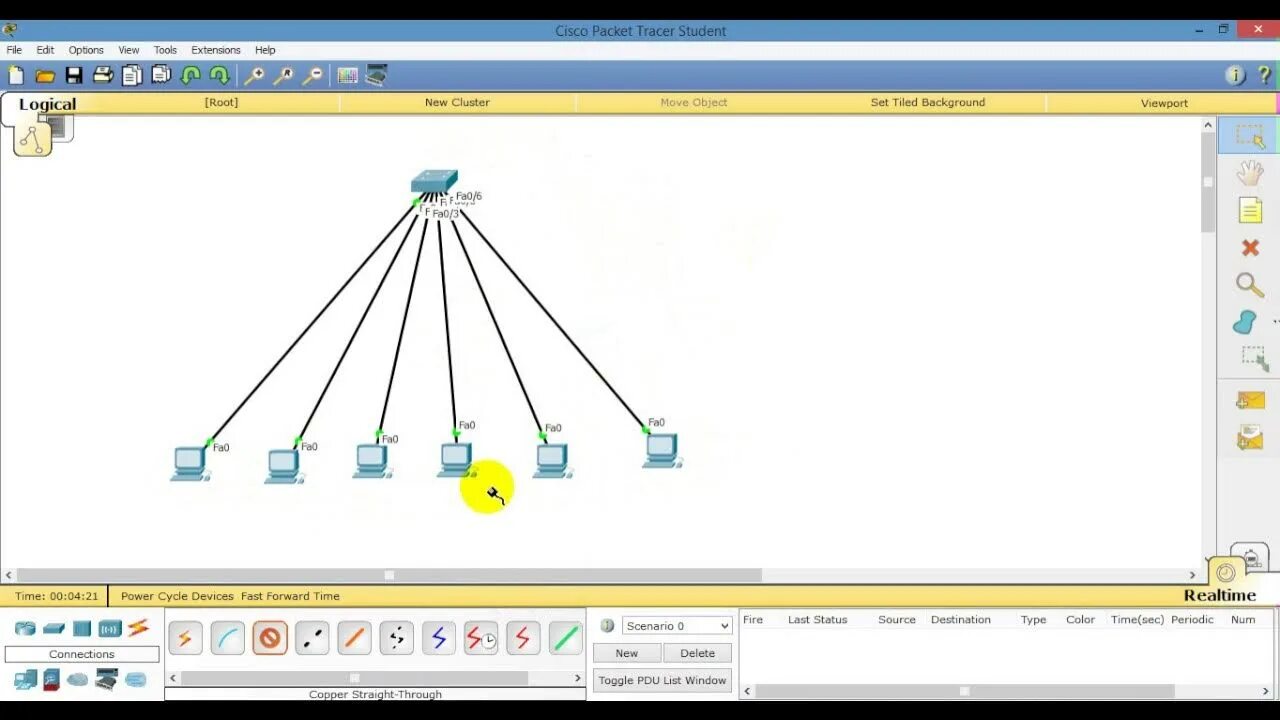
Task: Pick the blue Coaxial cable
Action: [439, 638]
